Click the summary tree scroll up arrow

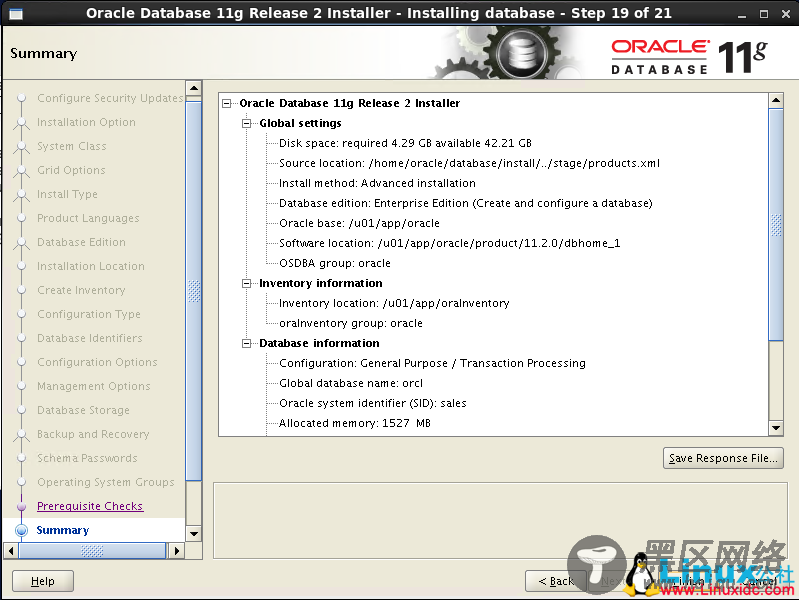(x=776, y=100)
